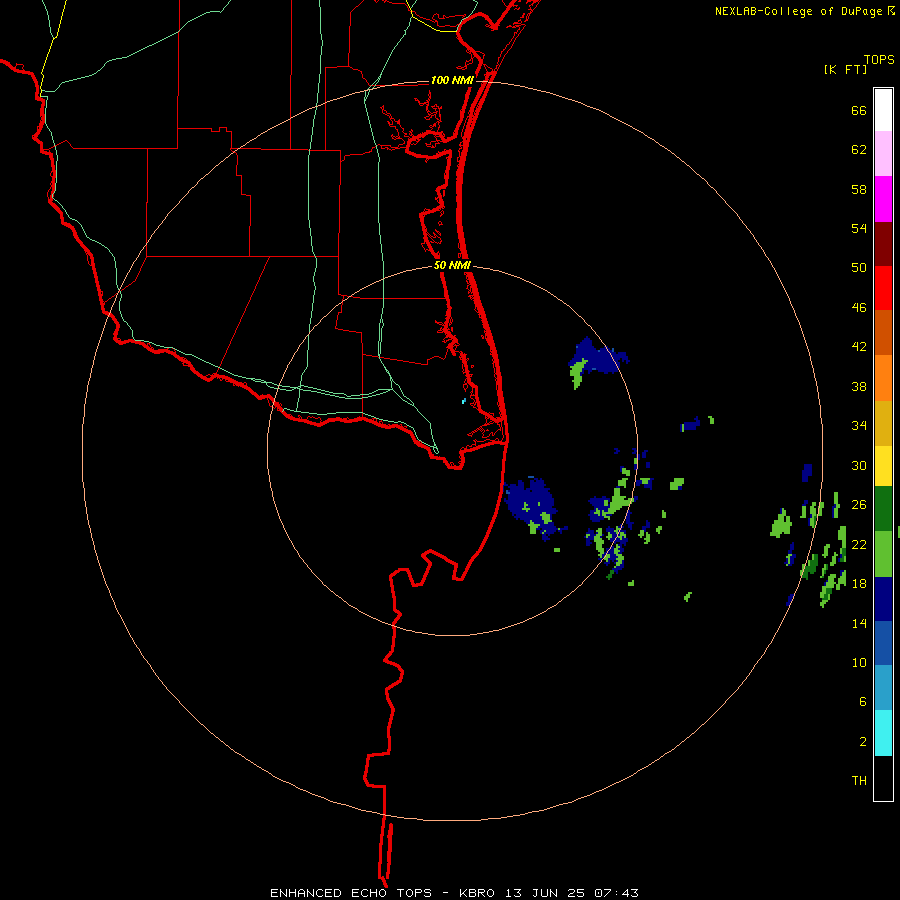Screen dimensions: 900x900
Task: Pick the gold swatch in the tops scale
Action: 883,424
